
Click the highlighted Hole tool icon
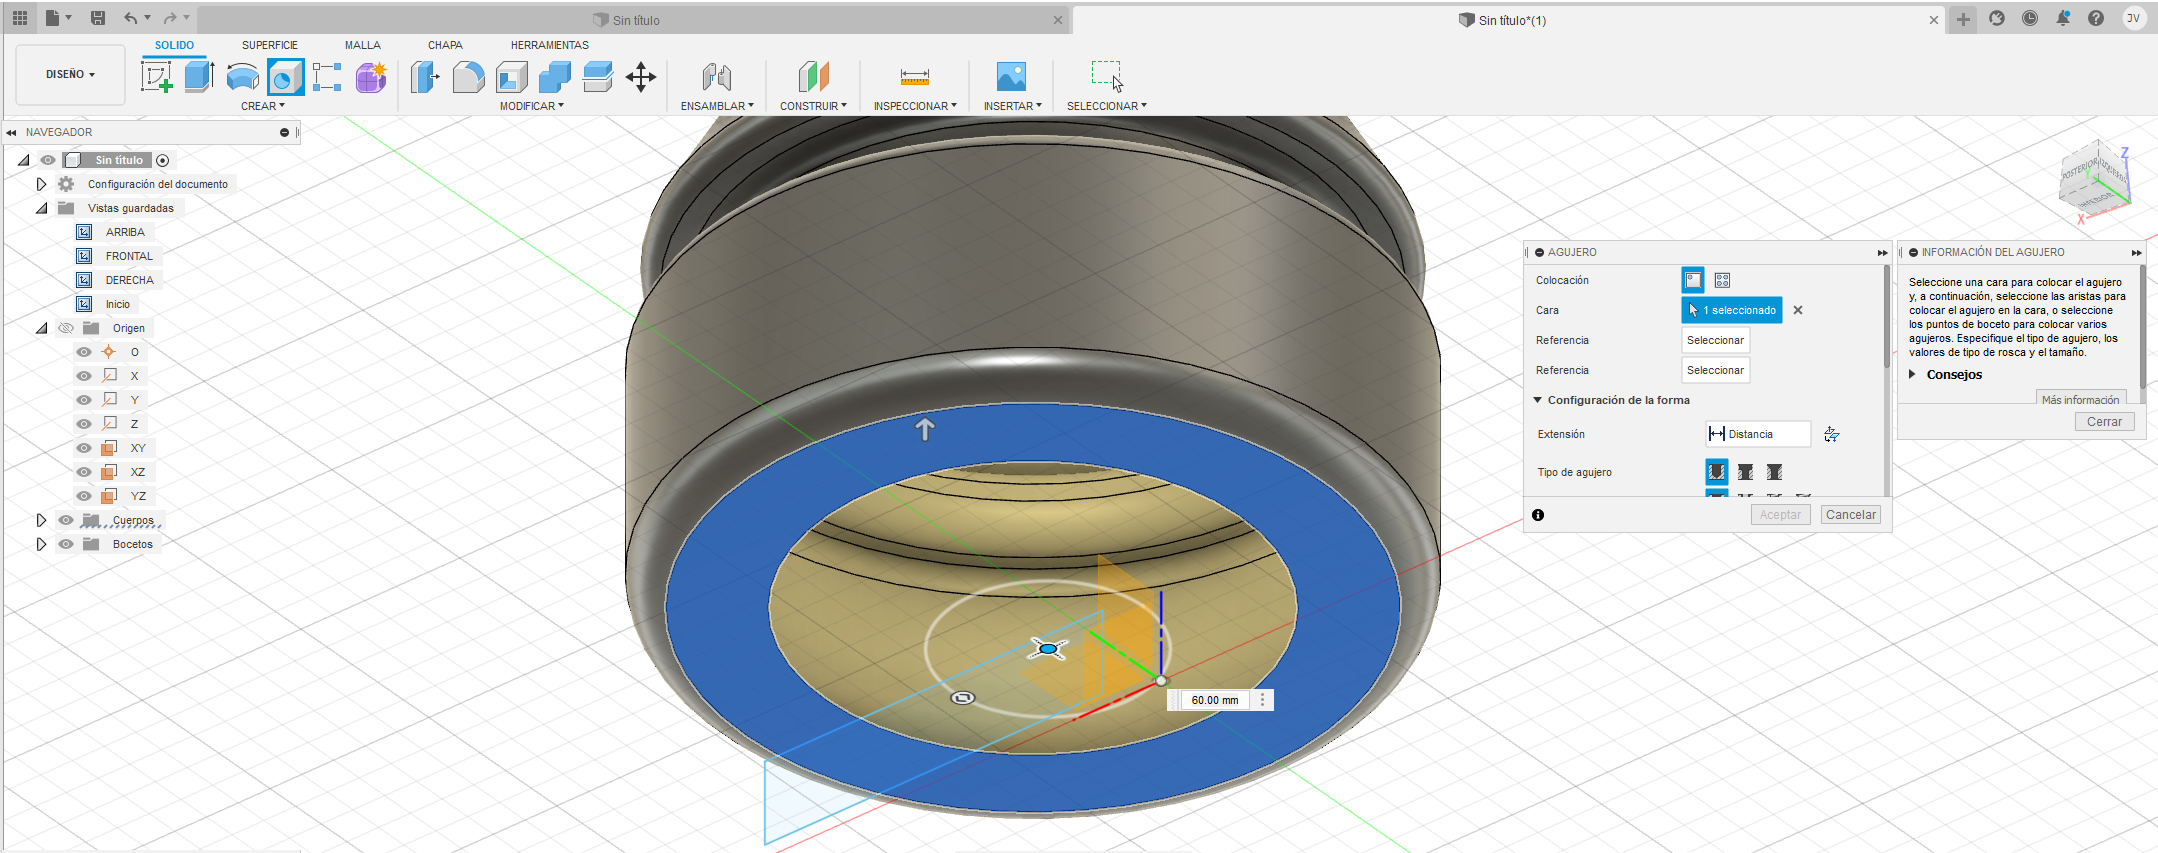[285, 77]
